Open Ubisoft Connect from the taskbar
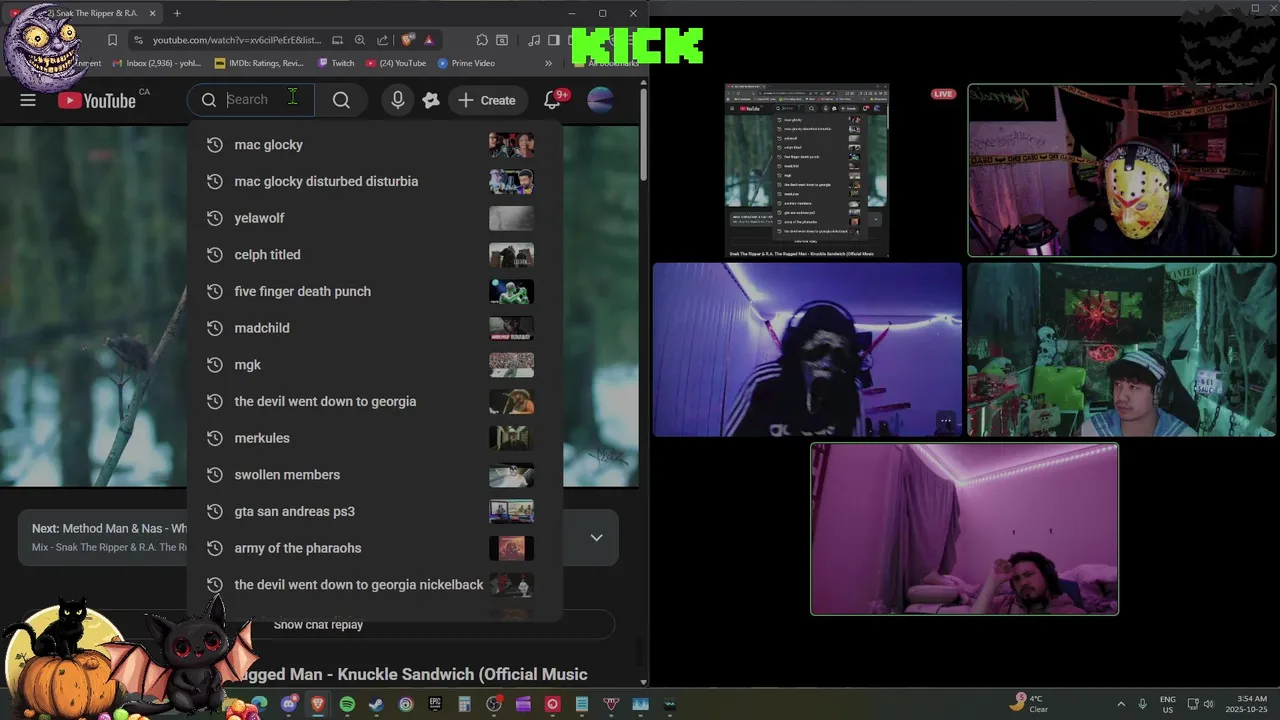 coord(406,704)
